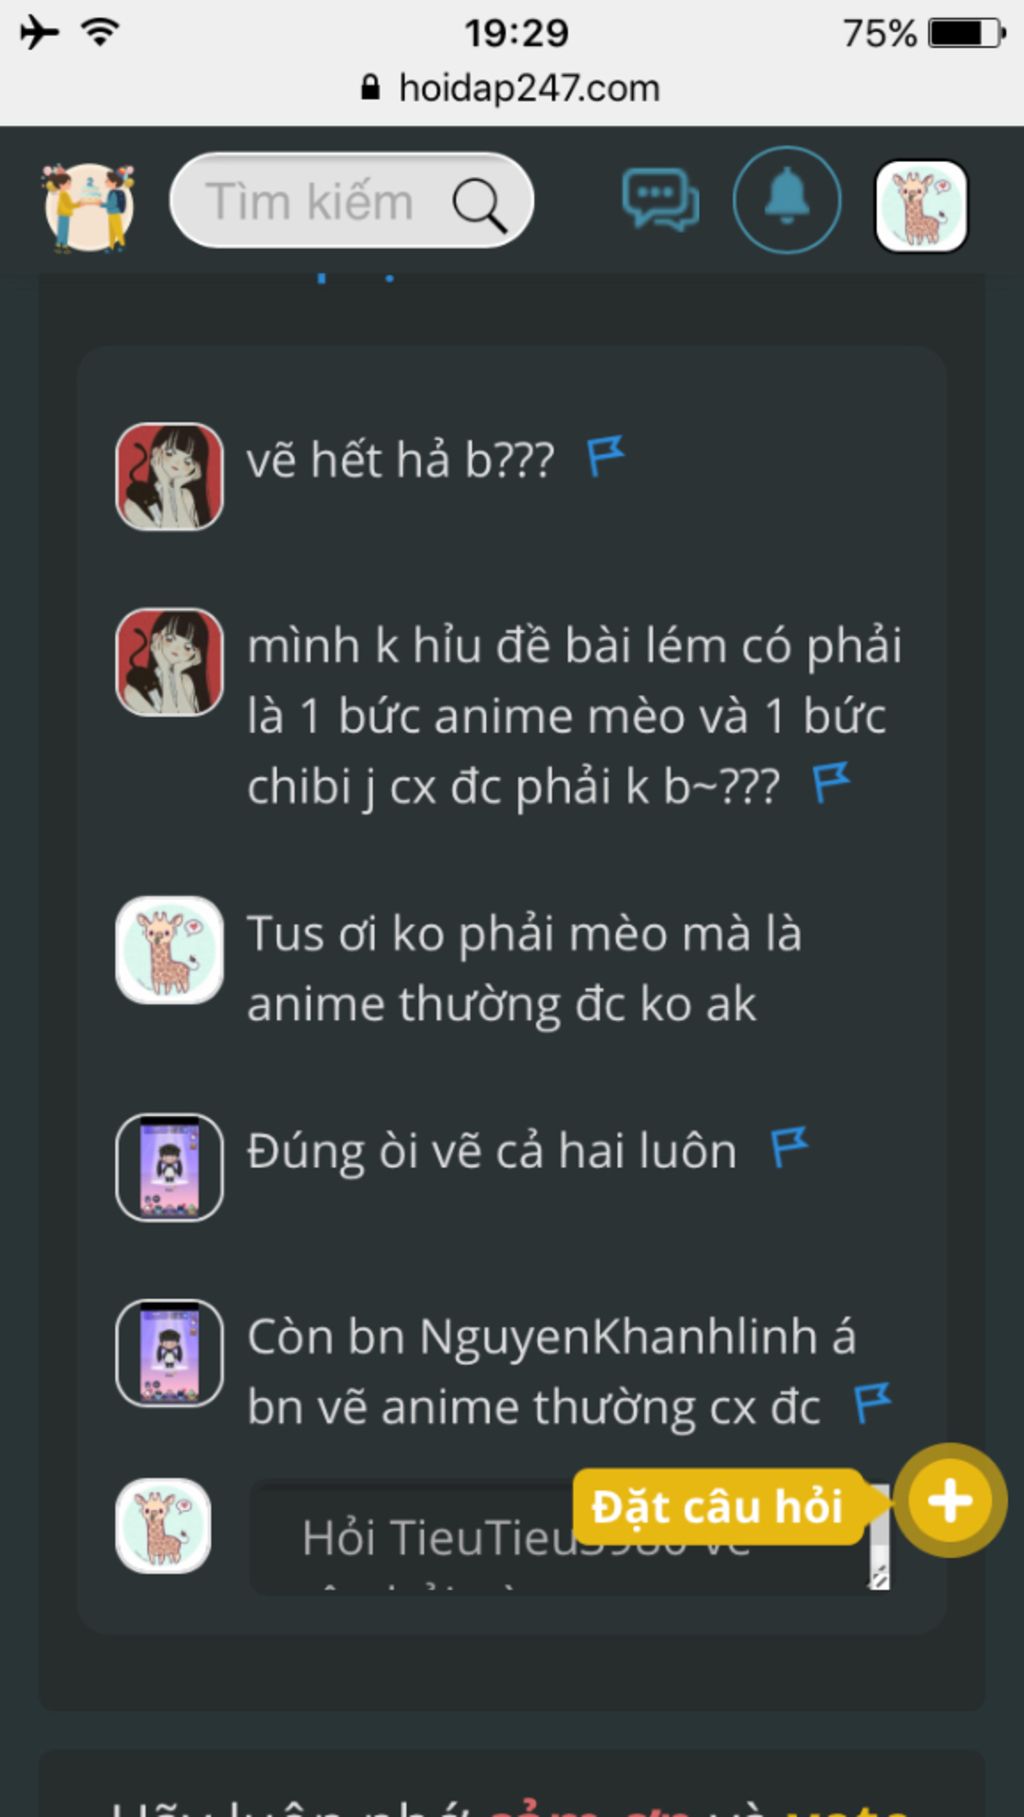Flag the 'Còn bn NguyenKhanhlinh' comment
Image resolution: width=1024 pixels, height=1817 pixels.
(x=872, y=1403)
